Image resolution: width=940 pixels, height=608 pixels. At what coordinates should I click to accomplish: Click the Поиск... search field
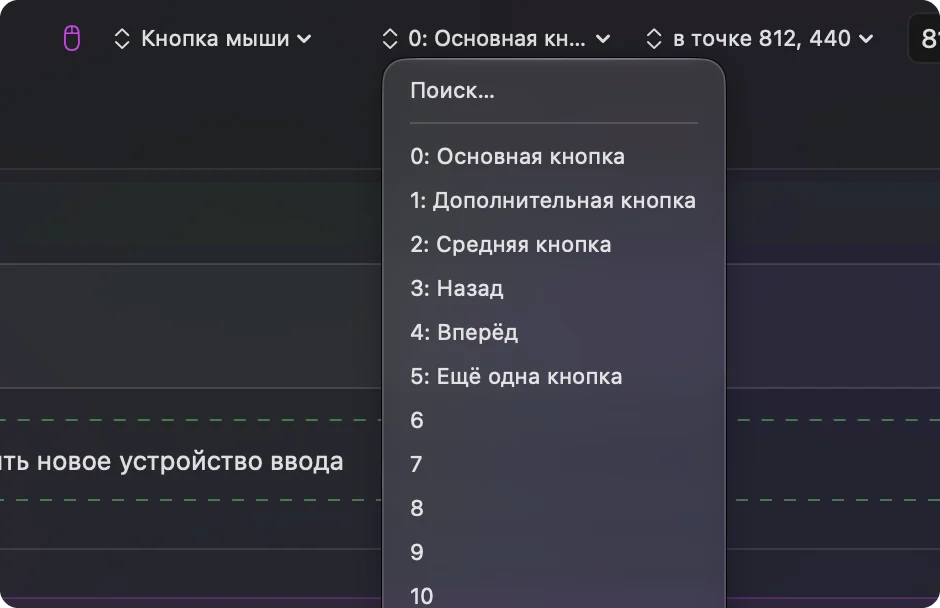click(553, 91)
